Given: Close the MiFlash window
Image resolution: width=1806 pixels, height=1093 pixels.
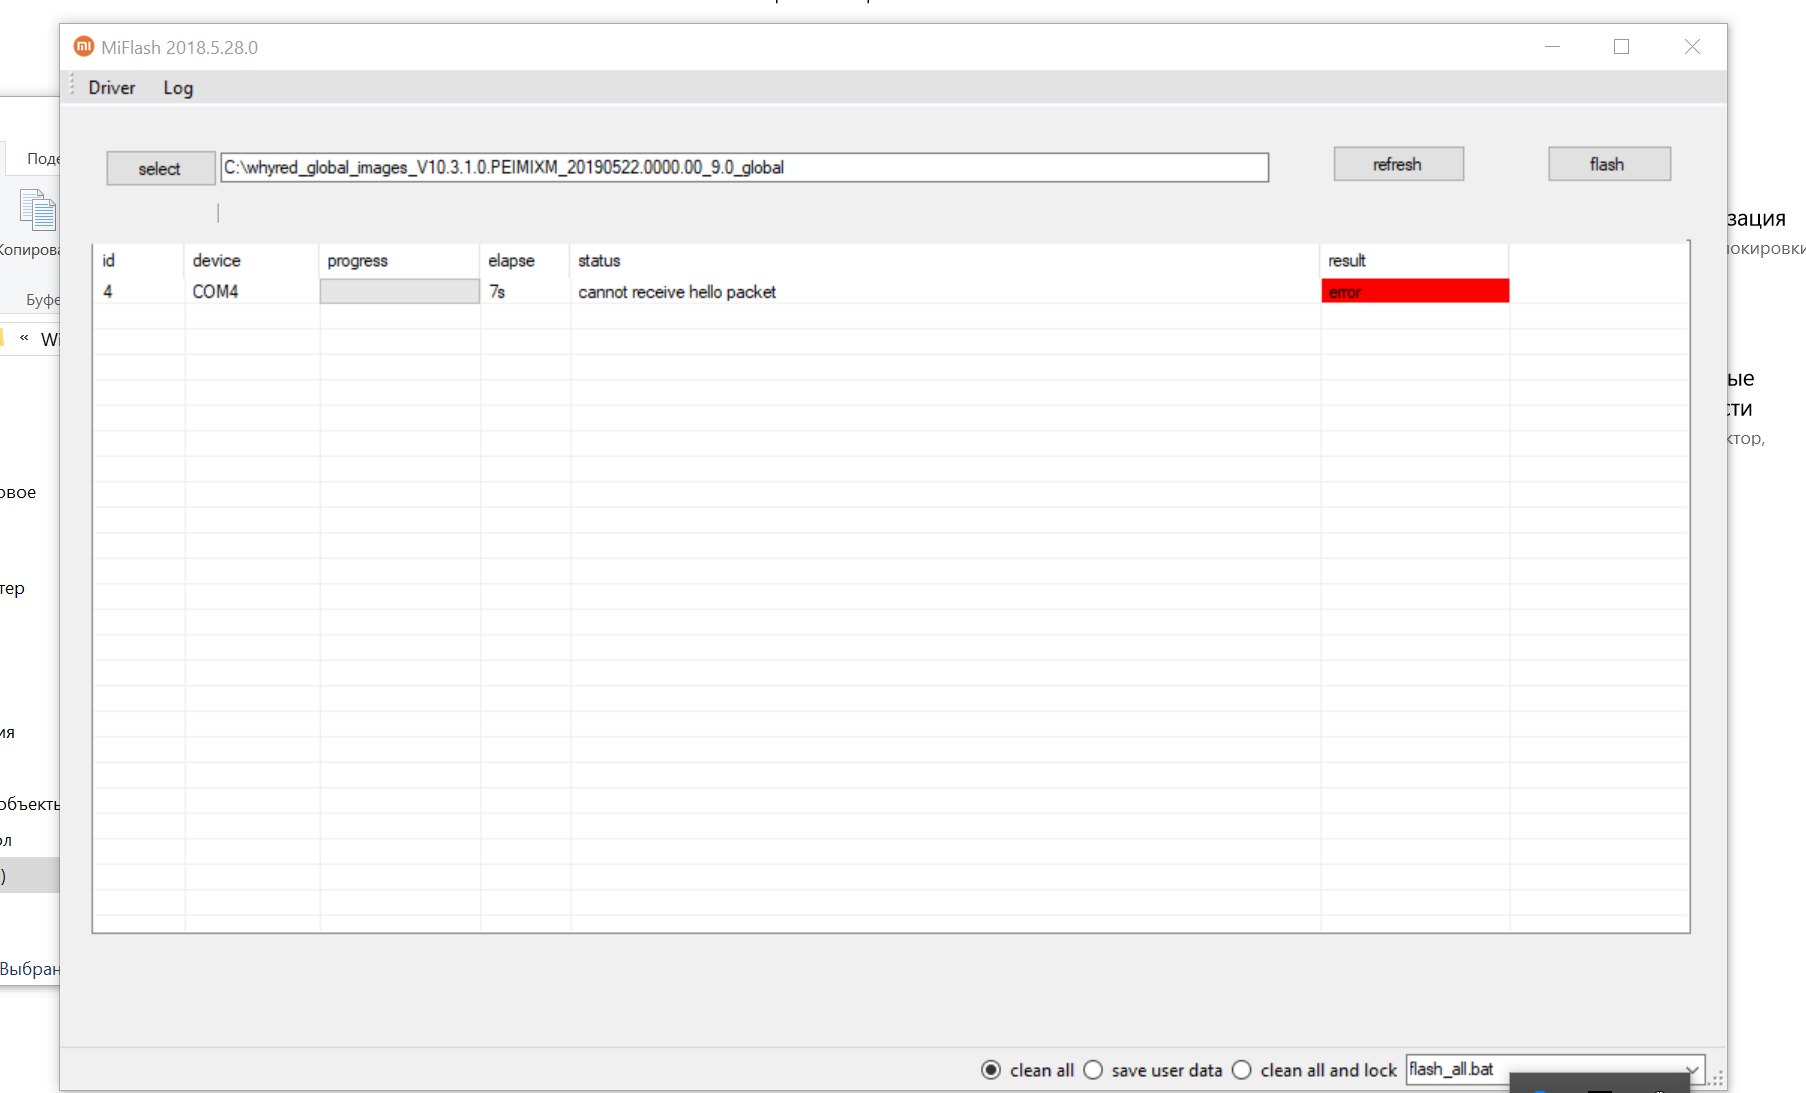Looking at the screenshot, I should (1692, 47).
